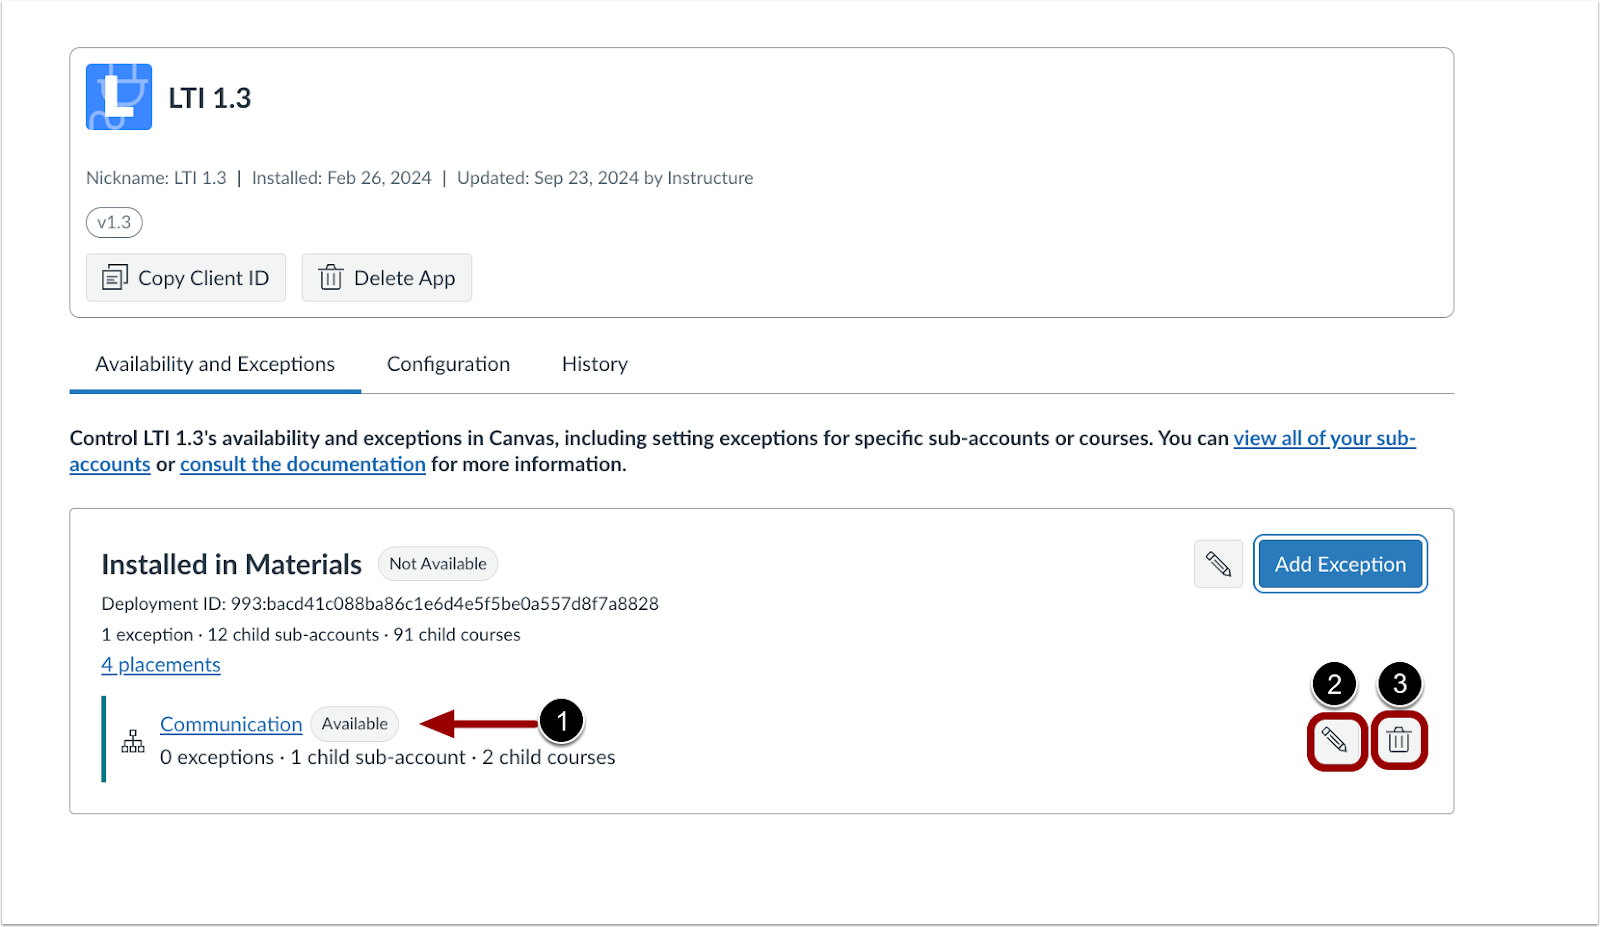Open the view all sub-accounts link
Image resolution: width=1600 pixels, height=927 pixels.
pyautogui.click(x=1324, y=438)
